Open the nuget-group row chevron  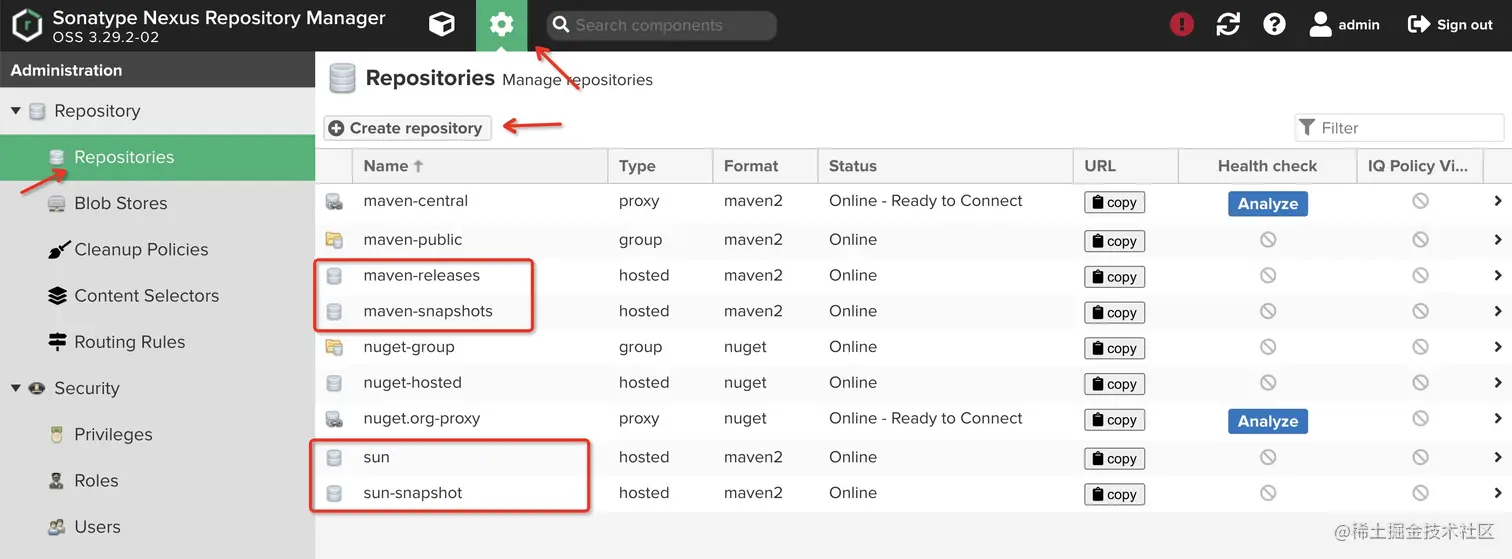point(1497,347)
